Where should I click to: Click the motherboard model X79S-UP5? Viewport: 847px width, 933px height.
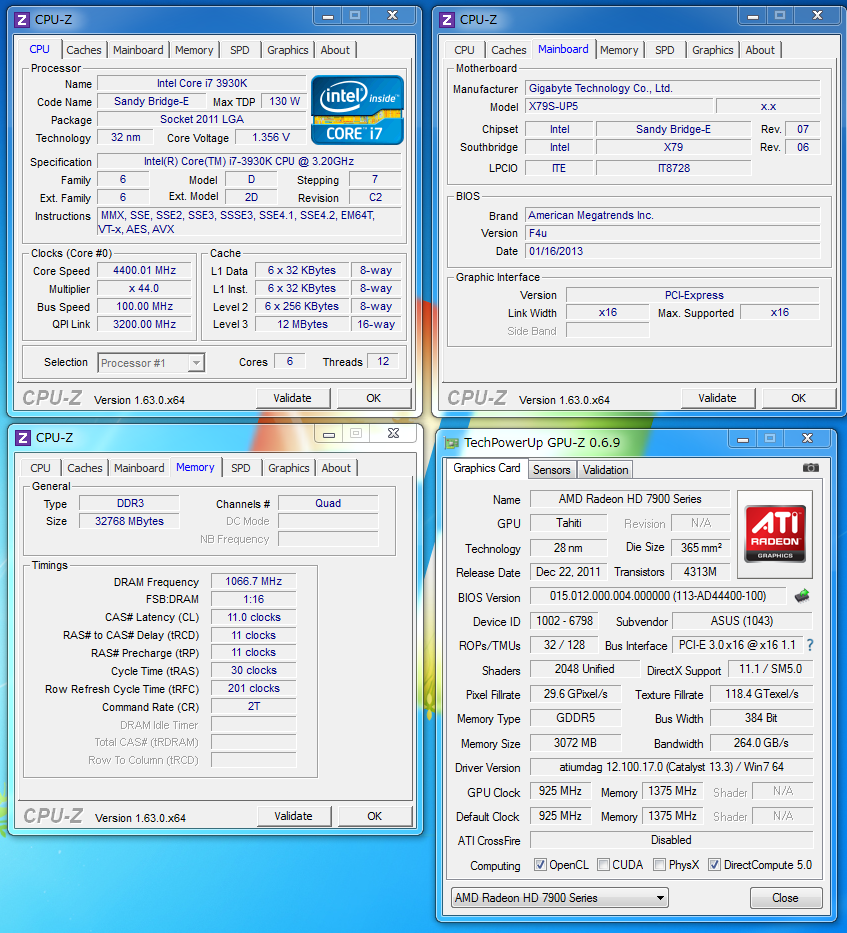click(x=619, y=107)
